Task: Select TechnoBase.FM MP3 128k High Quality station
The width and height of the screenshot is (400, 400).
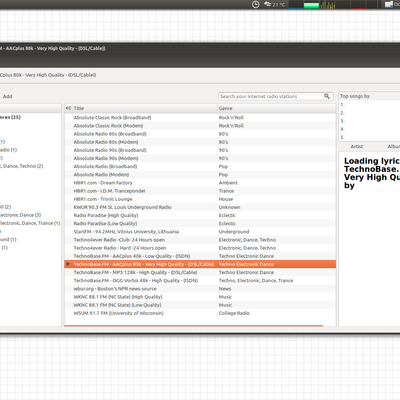Action: pyautogui.click(x=200, y=272)
